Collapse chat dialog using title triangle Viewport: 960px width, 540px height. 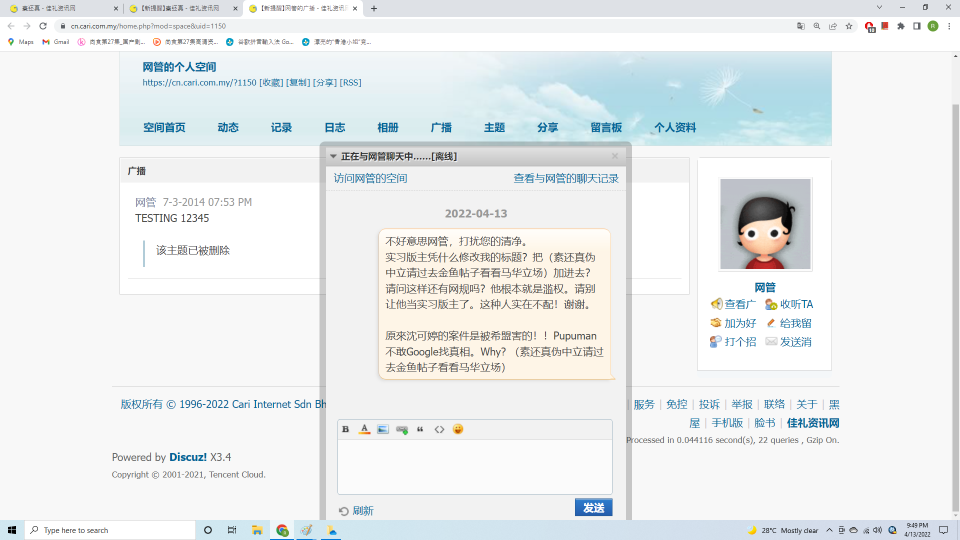click(x=333, y=157)
